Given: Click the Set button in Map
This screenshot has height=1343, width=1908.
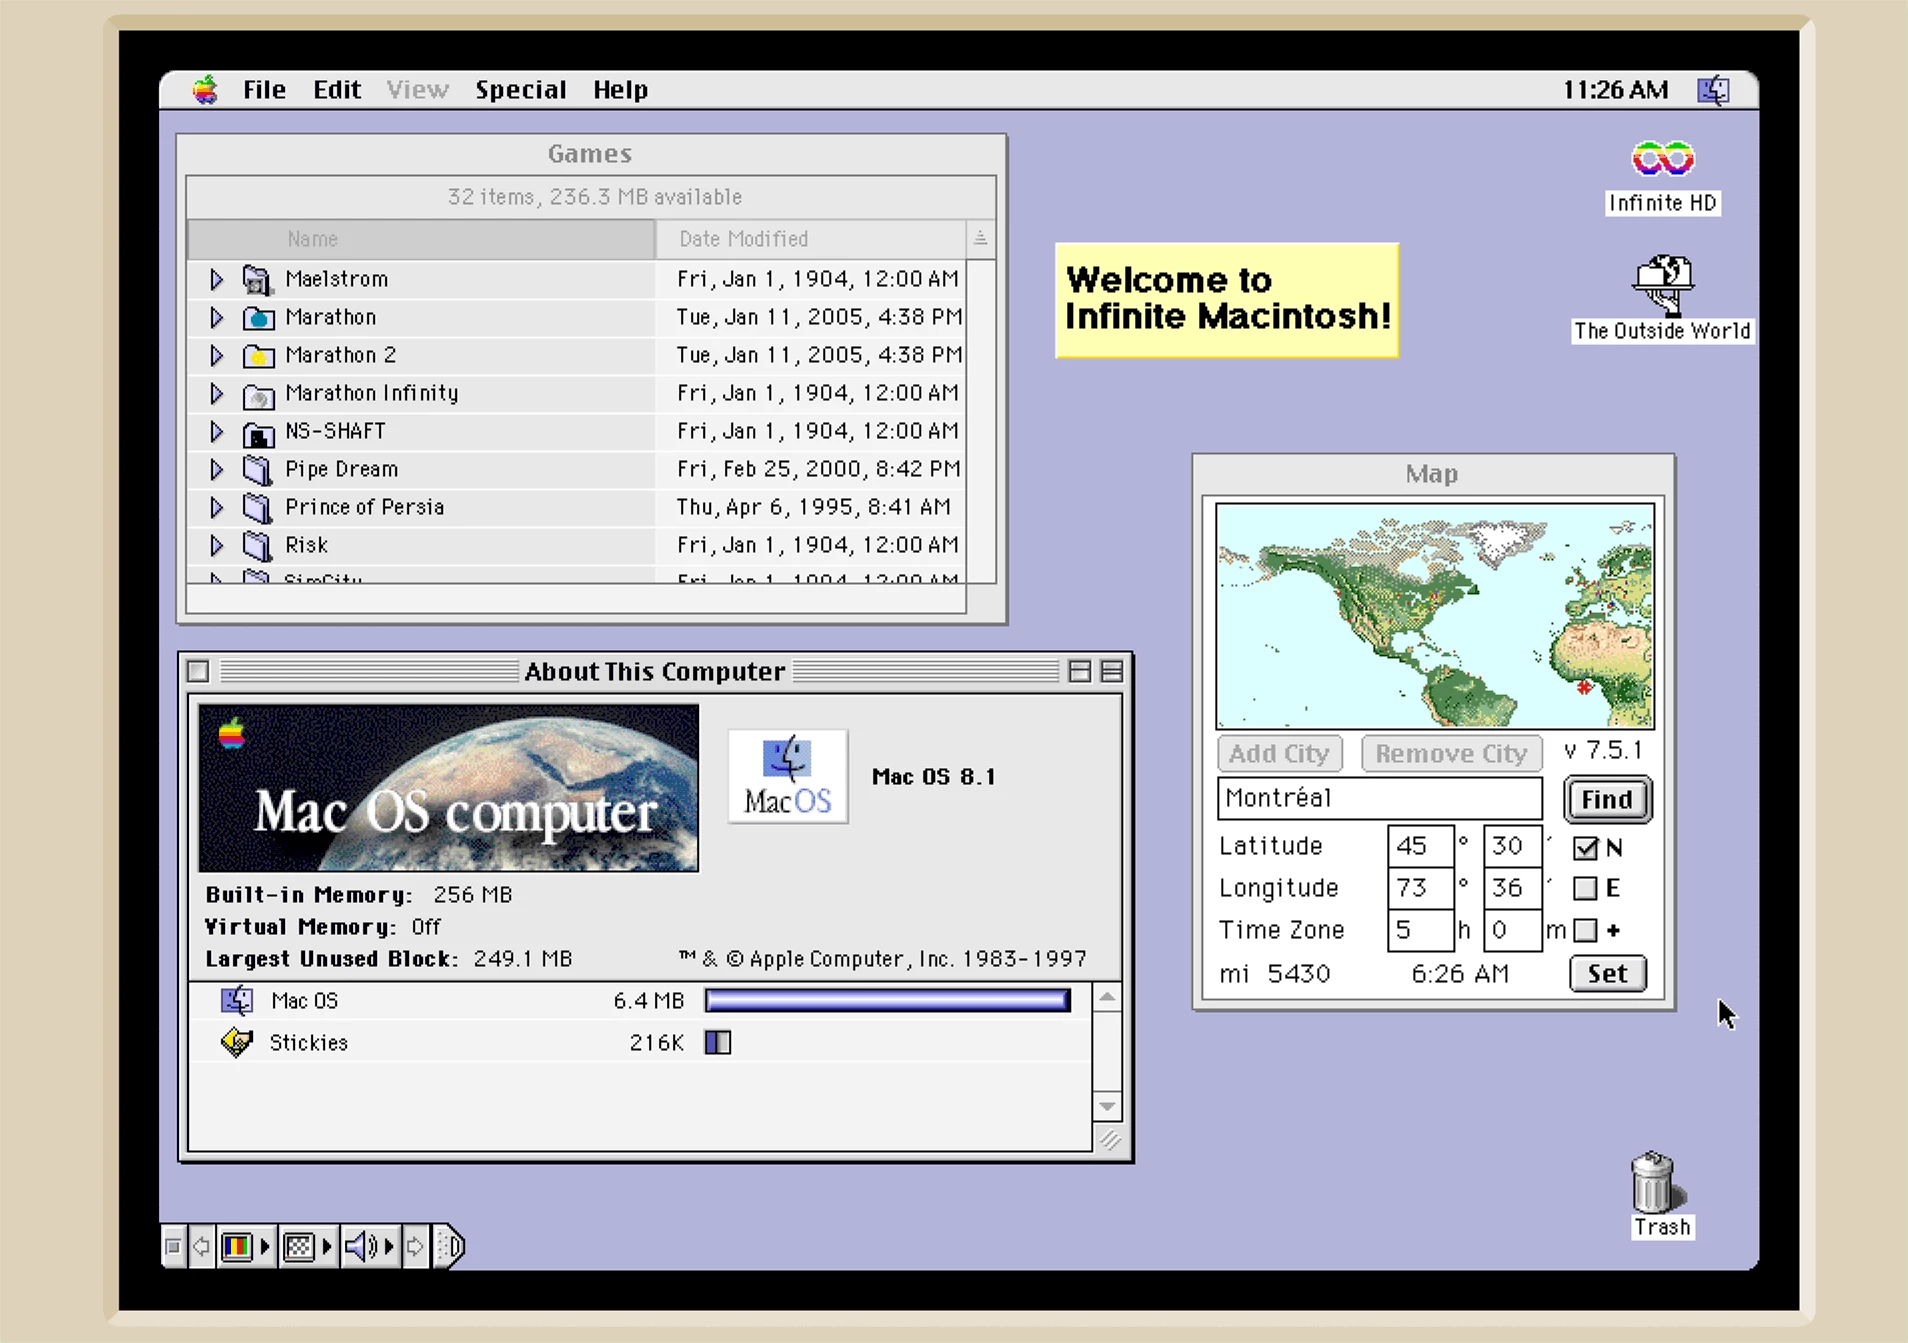Looking at the screenshot, I should tap(1607, 973).
